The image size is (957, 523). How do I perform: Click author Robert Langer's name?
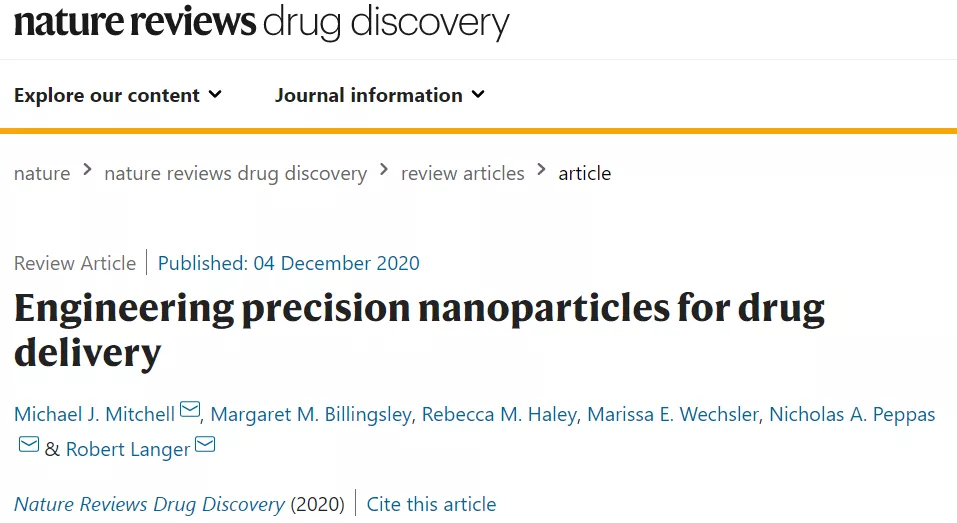[128, 449]
